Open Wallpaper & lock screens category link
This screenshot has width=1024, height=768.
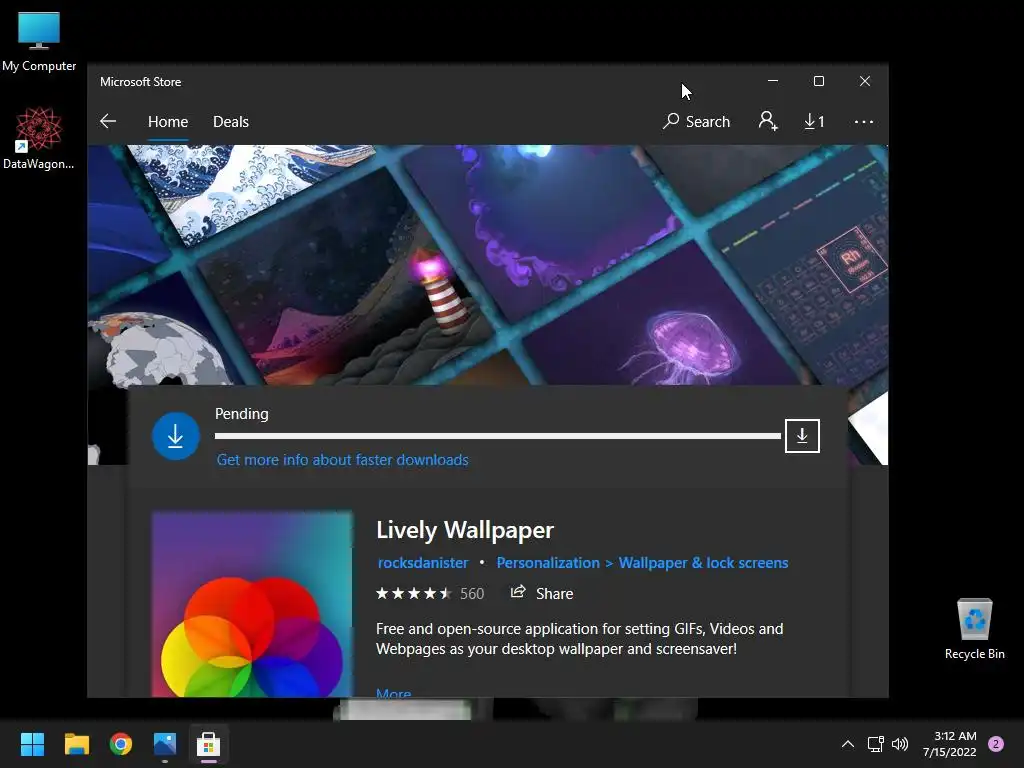(703, 563)
